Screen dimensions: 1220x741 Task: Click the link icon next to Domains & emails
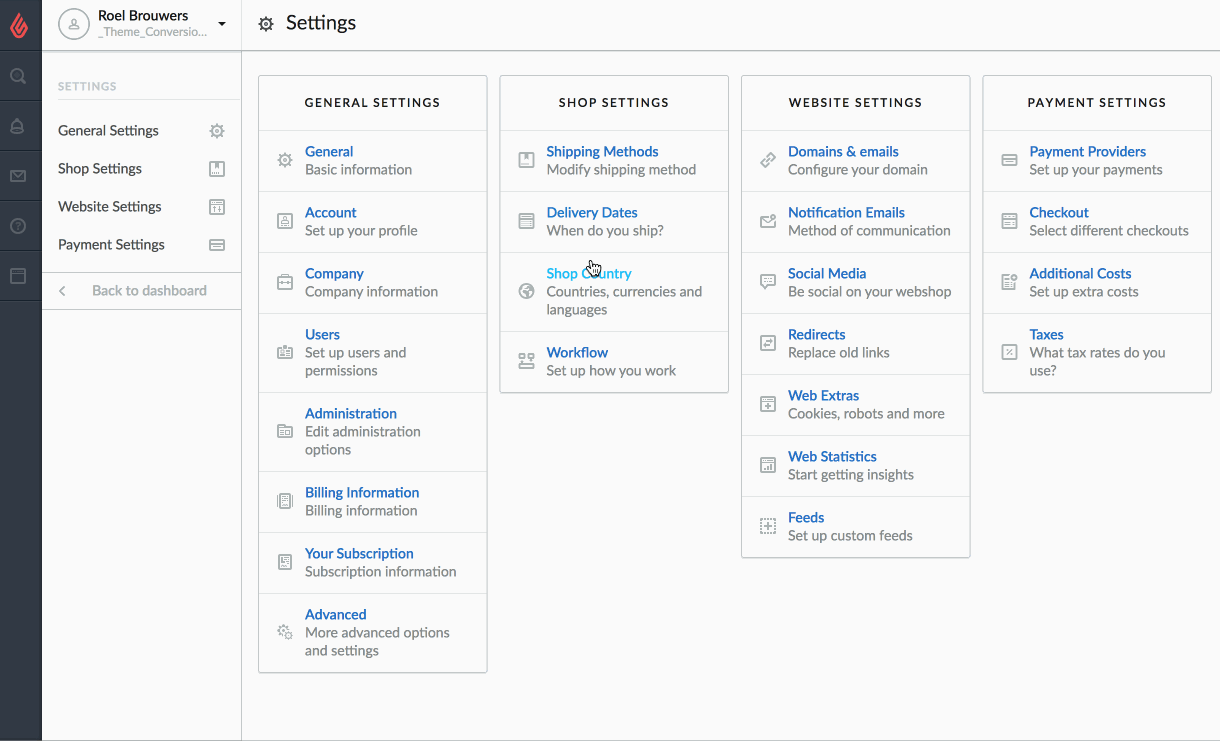tap(768, 160)
